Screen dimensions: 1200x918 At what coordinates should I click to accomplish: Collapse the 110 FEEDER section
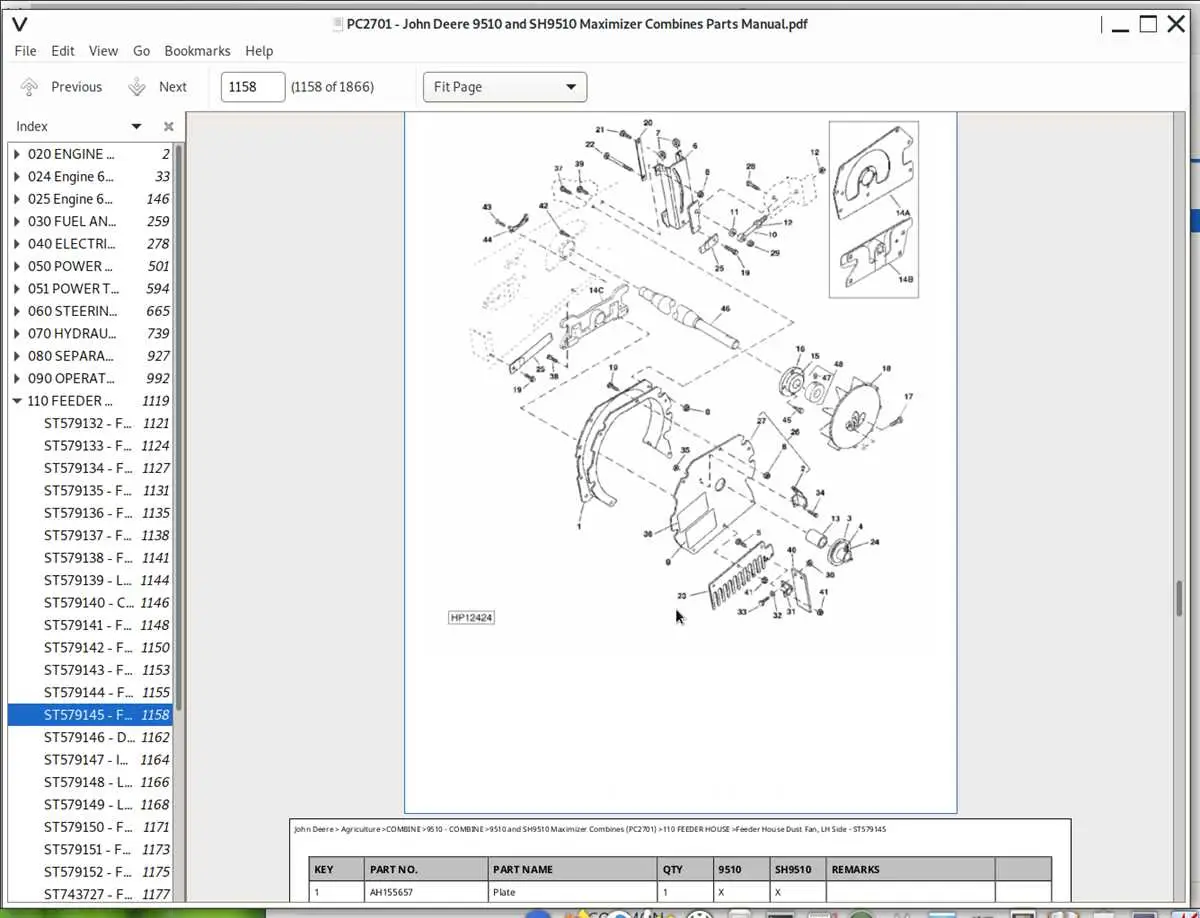point(16,401)
